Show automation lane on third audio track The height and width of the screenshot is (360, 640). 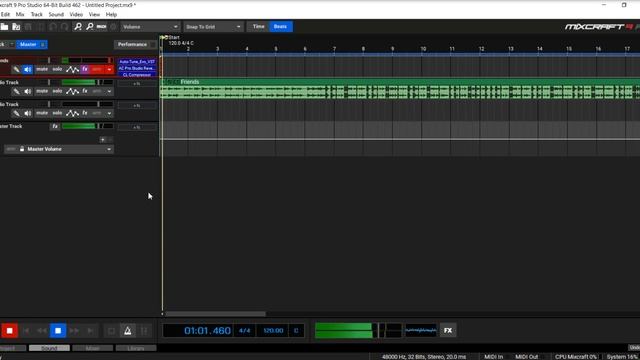[x=72, y=113]
